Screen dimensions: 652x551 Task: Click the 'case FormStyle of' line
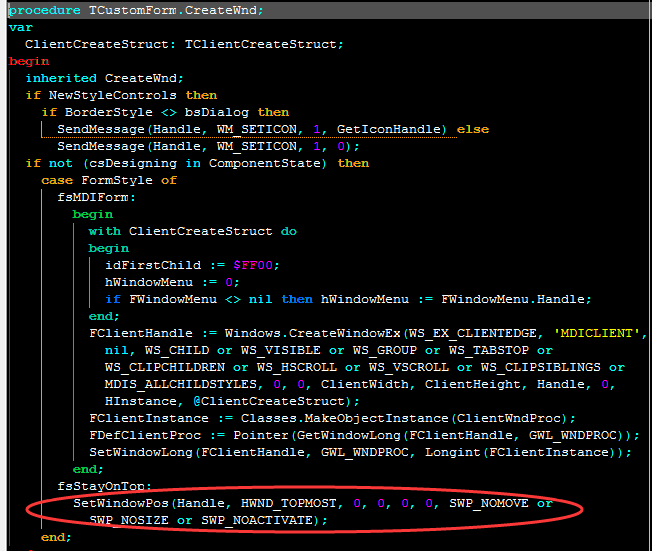(x=109, y=180)
